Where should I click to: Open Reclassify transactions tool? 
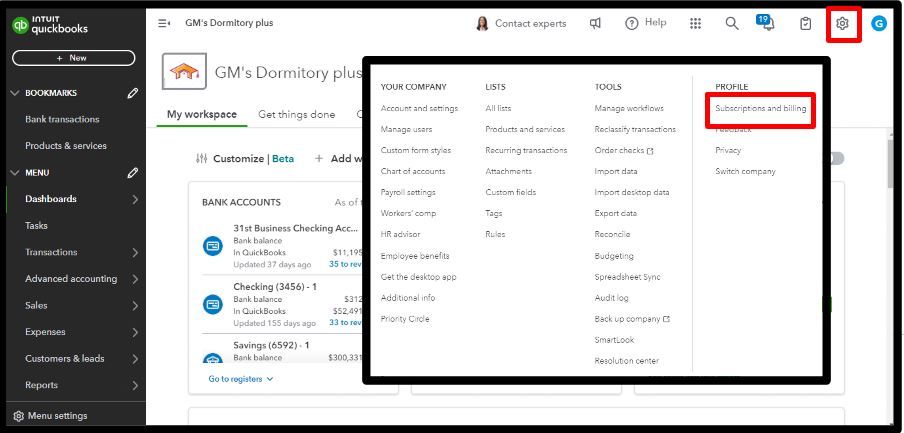coord(635,129)
